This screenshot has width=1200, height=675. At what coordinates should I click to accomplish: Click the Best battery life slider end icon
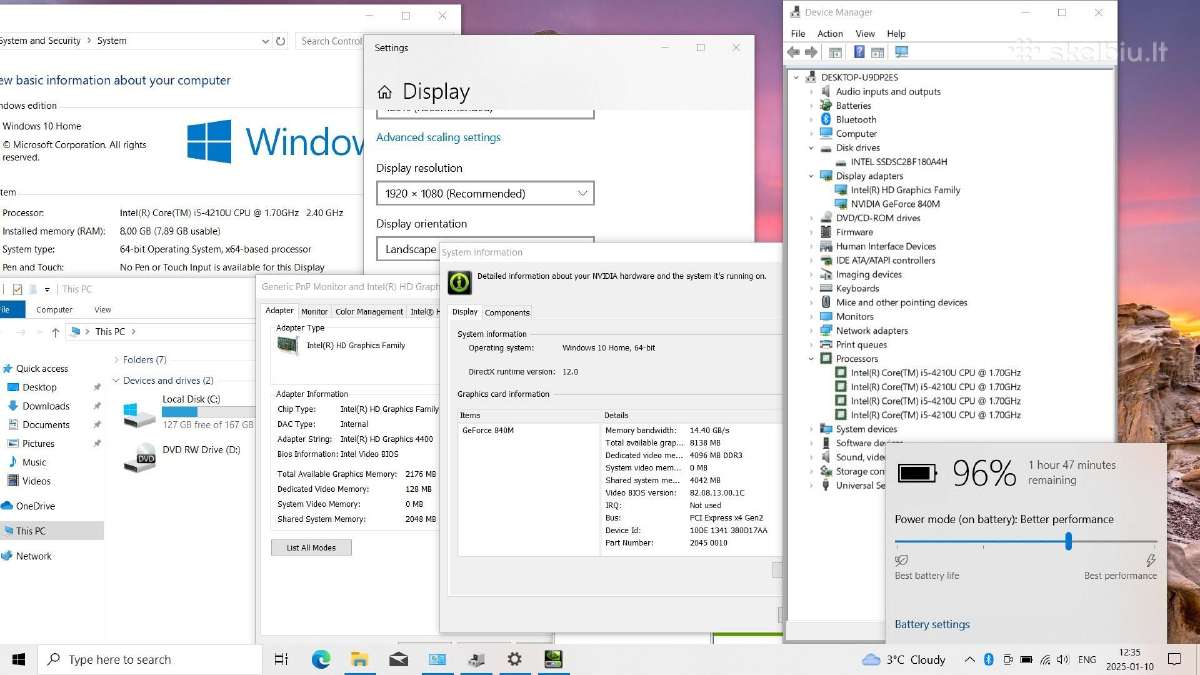(902, 561)
